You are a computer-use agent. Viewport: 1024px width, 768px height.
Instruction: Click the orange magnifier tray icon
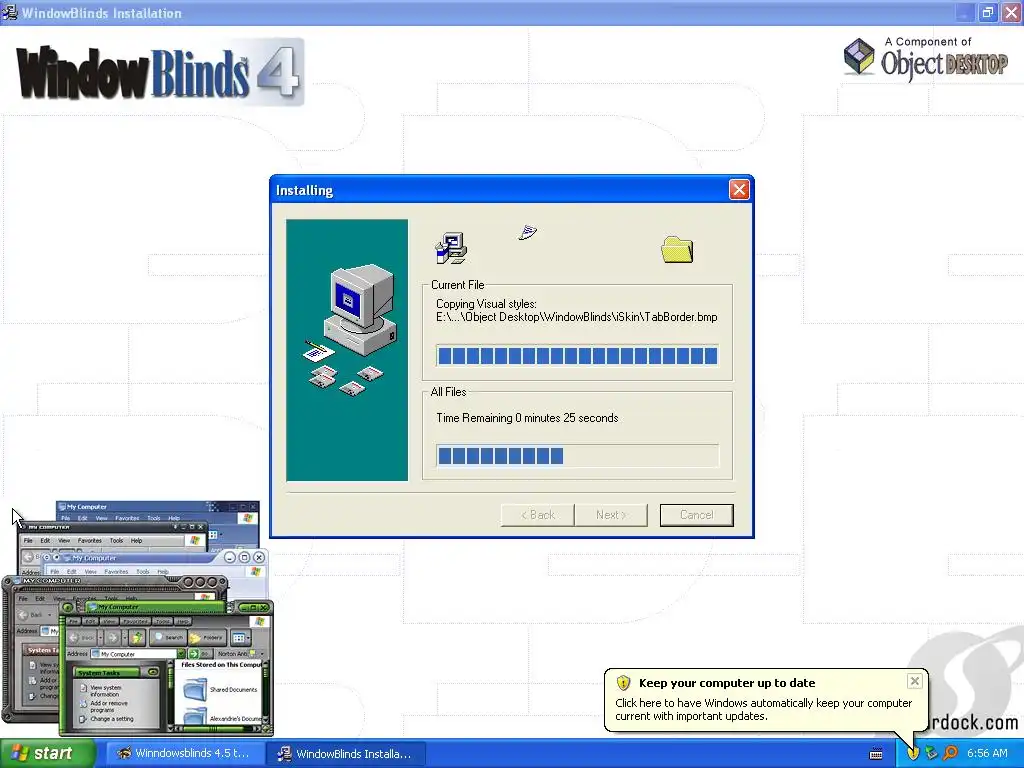click(950, 753)
